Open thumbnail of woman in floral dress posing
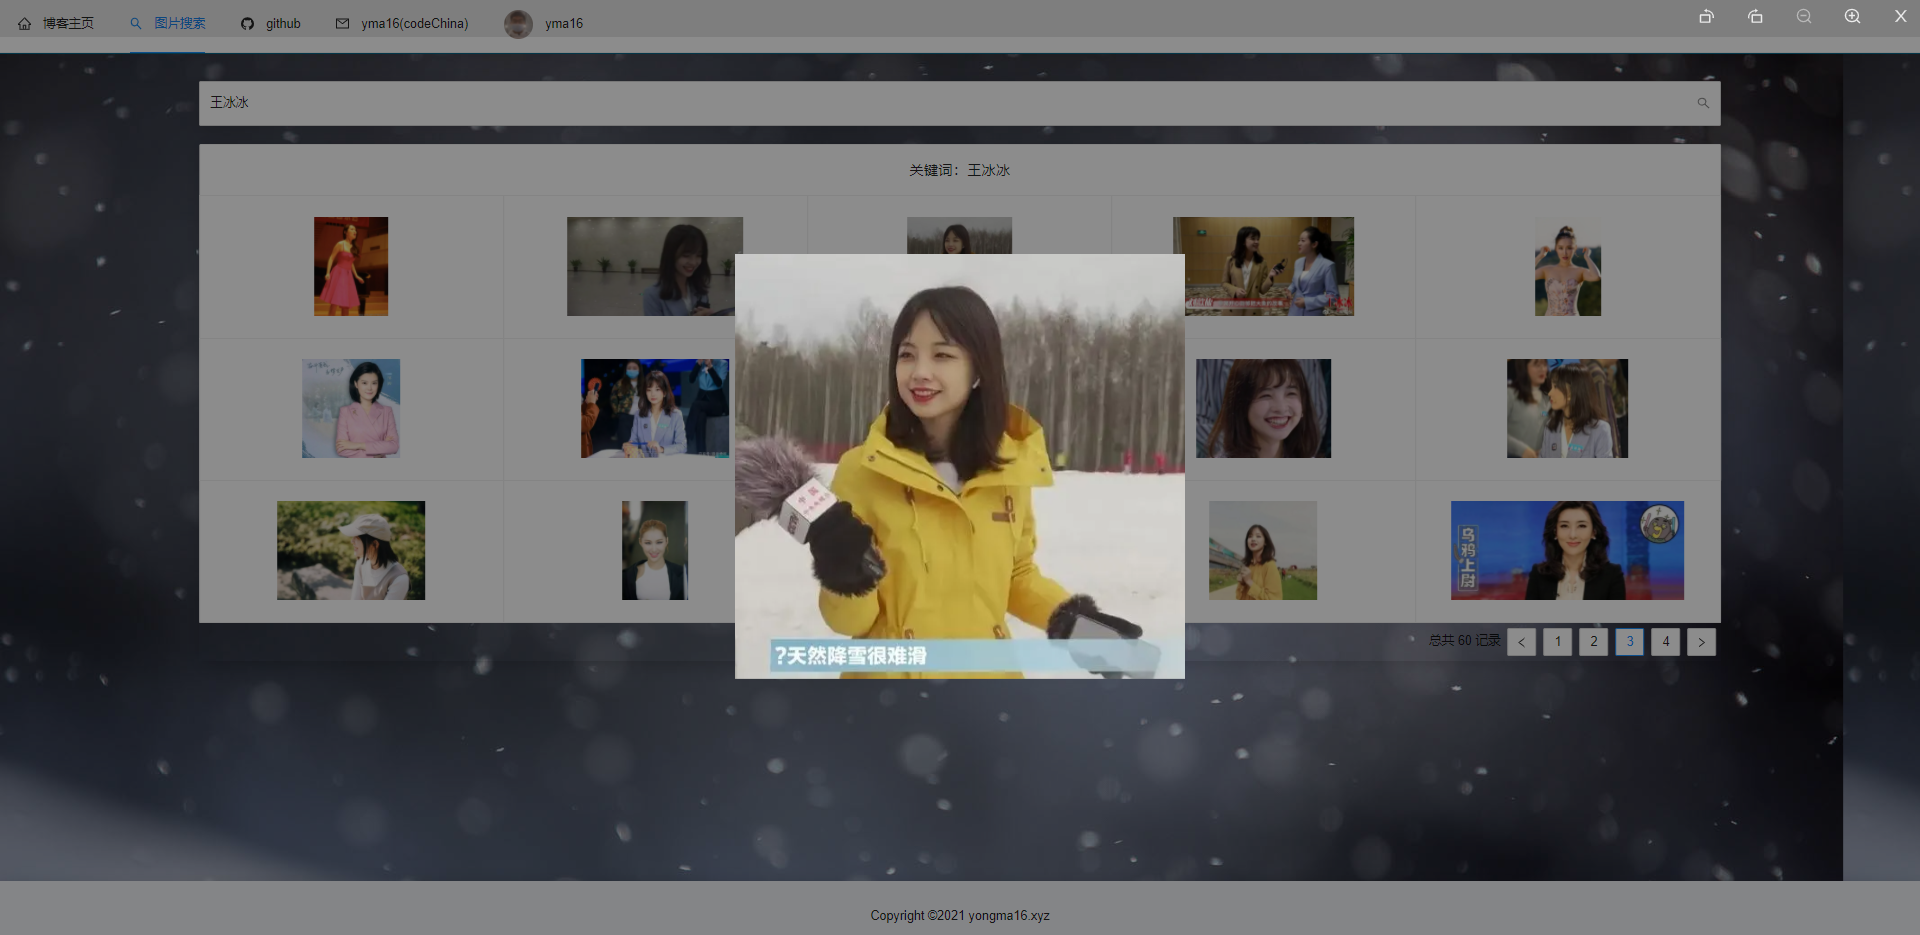Viewport: 1920px width, 935px height. (1568, 266)
